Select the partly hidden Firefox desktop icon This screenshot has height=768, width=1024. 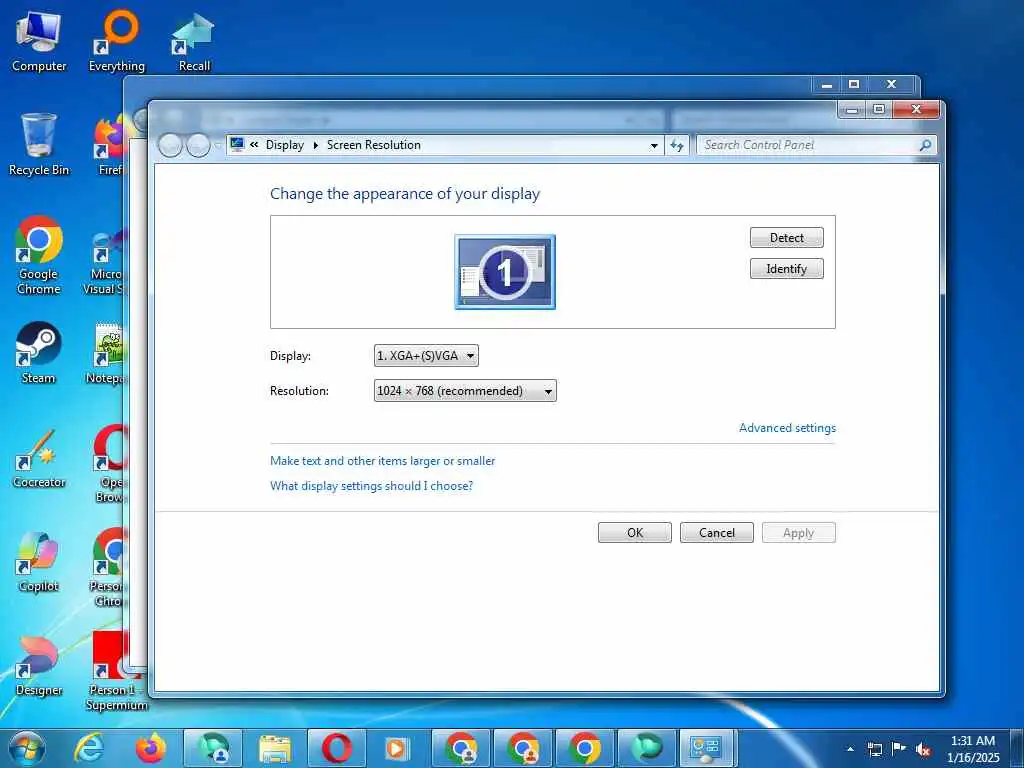(108, 145)
